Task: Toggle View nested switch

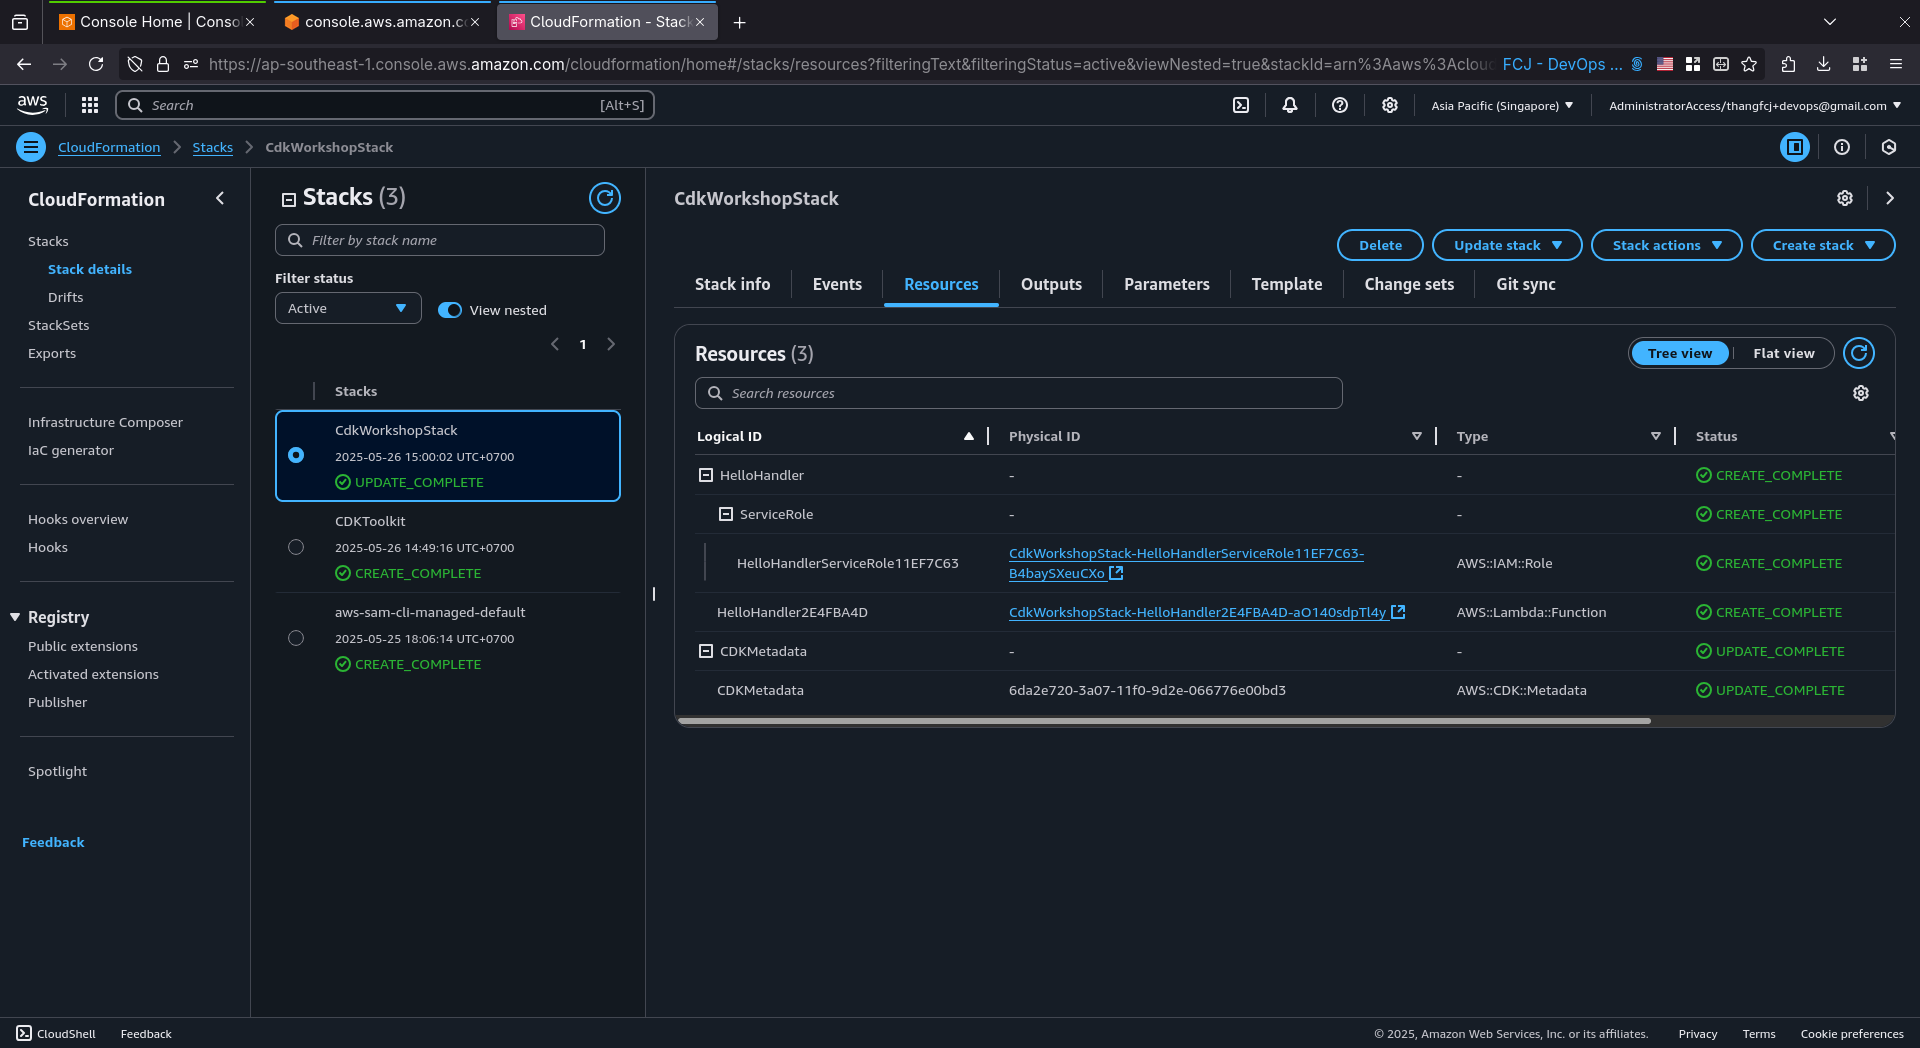Action: (x=450, y=310)
